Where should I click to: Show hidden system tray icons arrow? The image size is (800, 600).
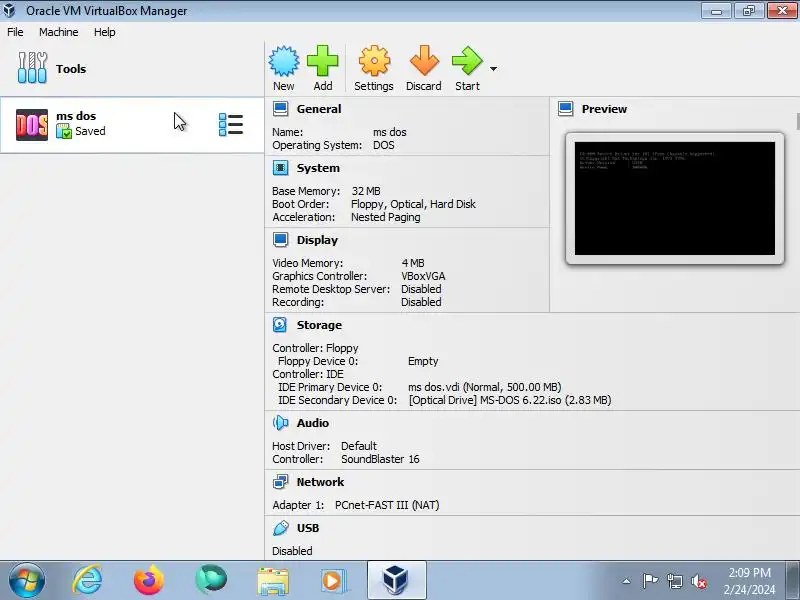(x=627, y=581)
